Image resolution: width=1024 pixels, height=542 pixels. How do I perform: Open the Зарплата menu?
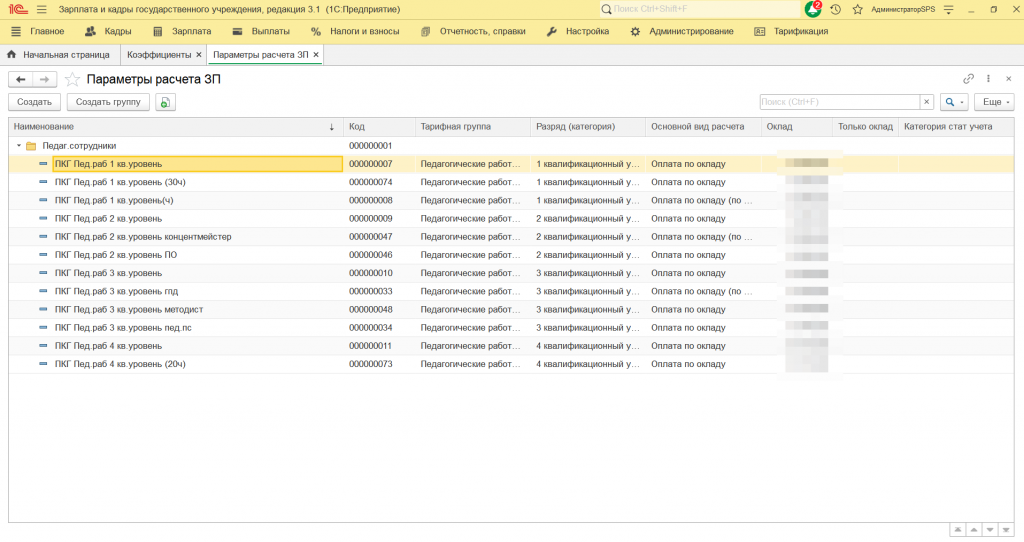tap(182, 31)
